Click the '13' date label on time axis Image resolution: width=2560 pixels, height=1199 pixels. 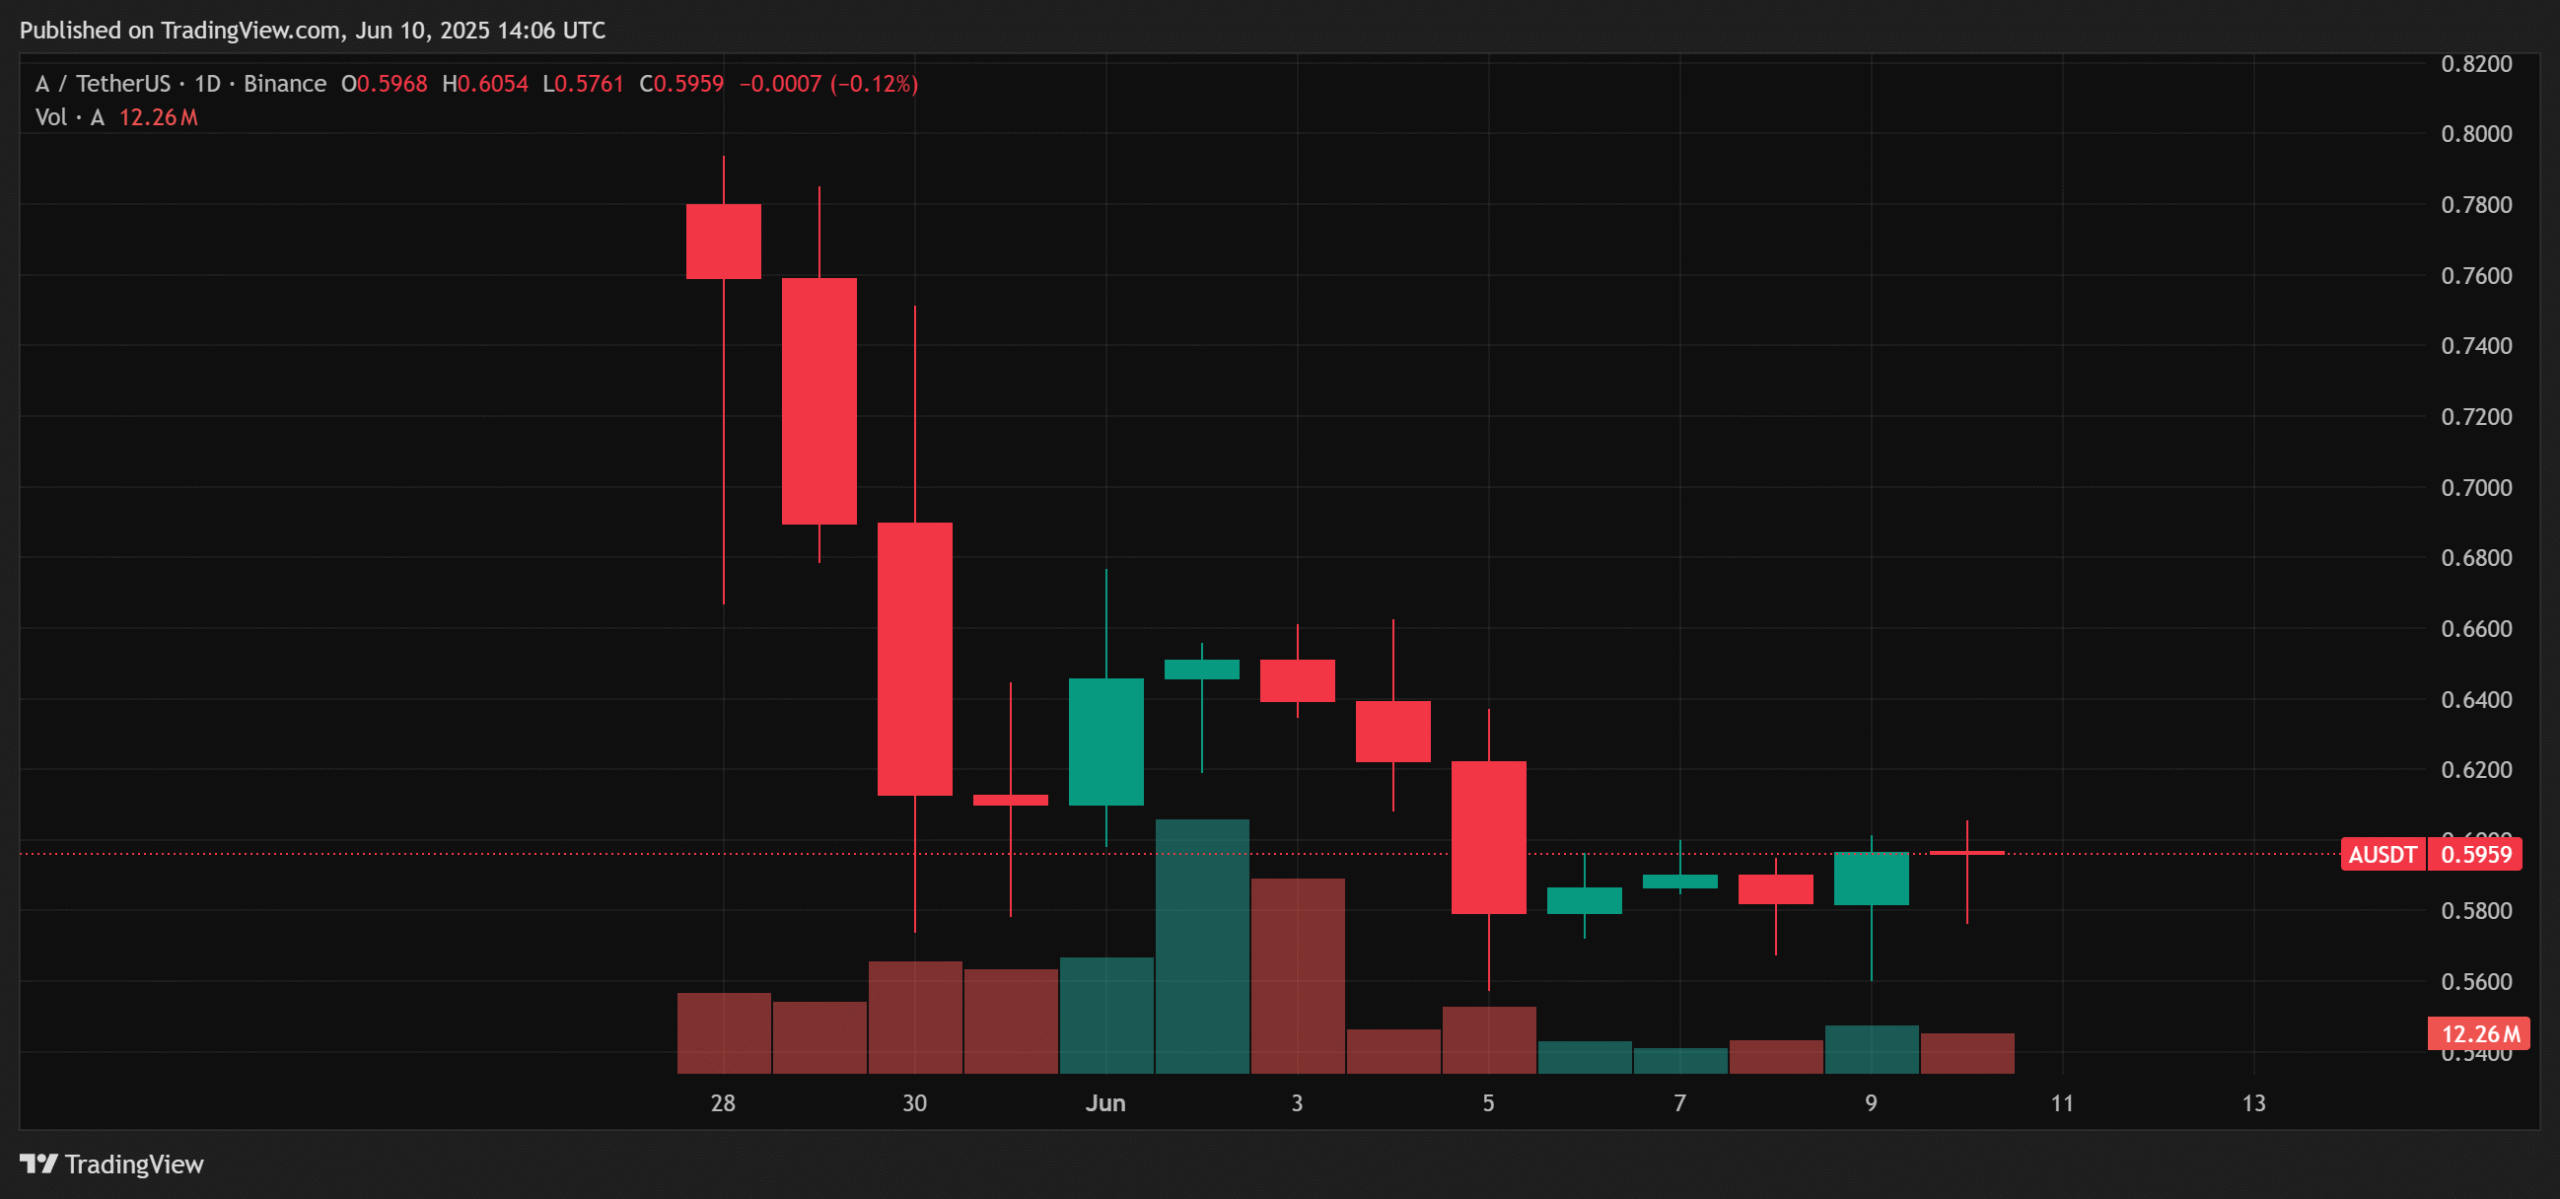click(2253, 1103)
